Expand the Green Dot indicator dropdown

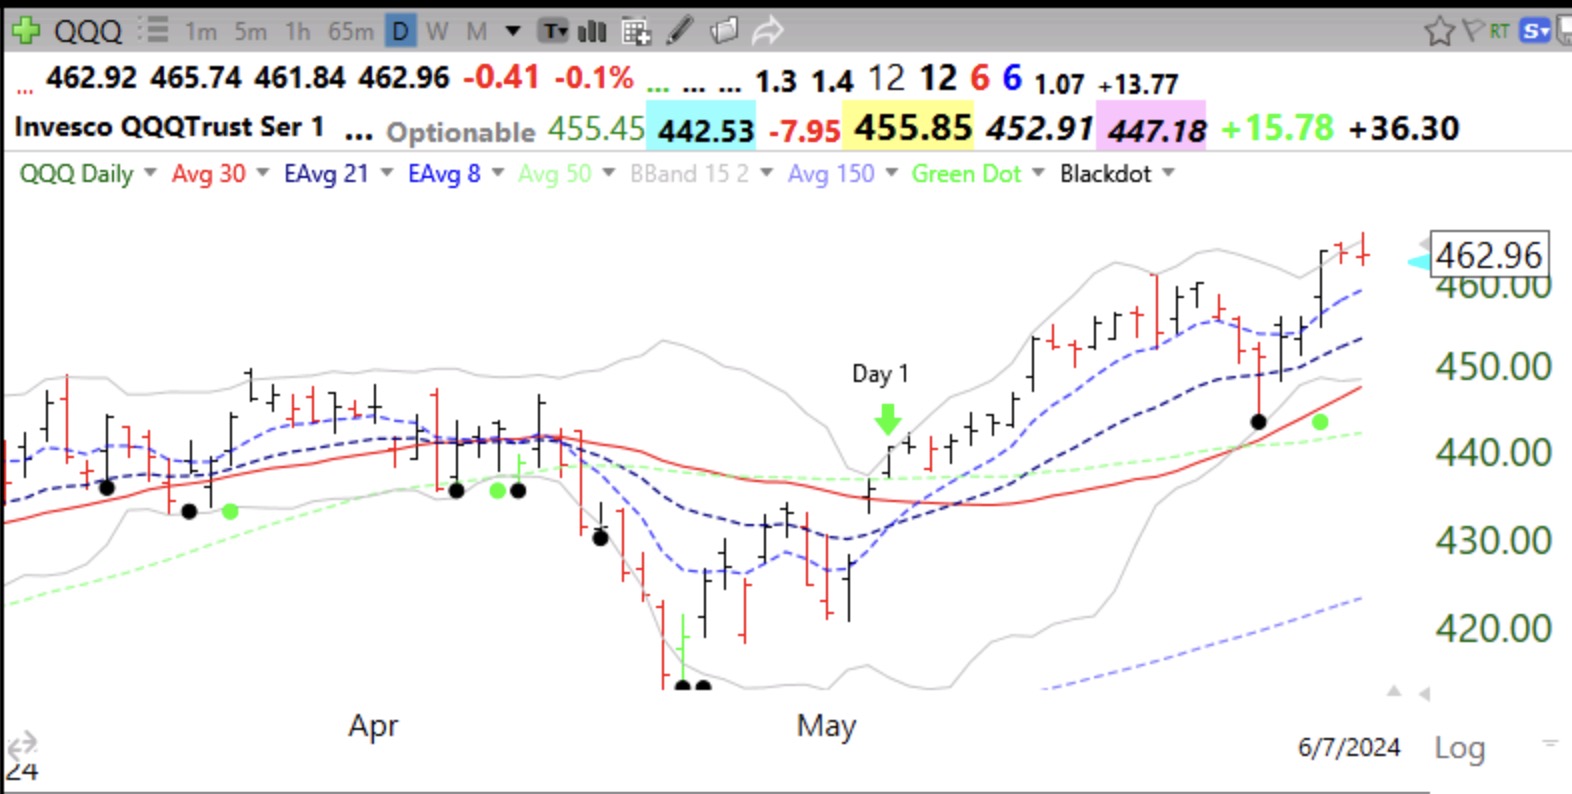[1038, 173]
